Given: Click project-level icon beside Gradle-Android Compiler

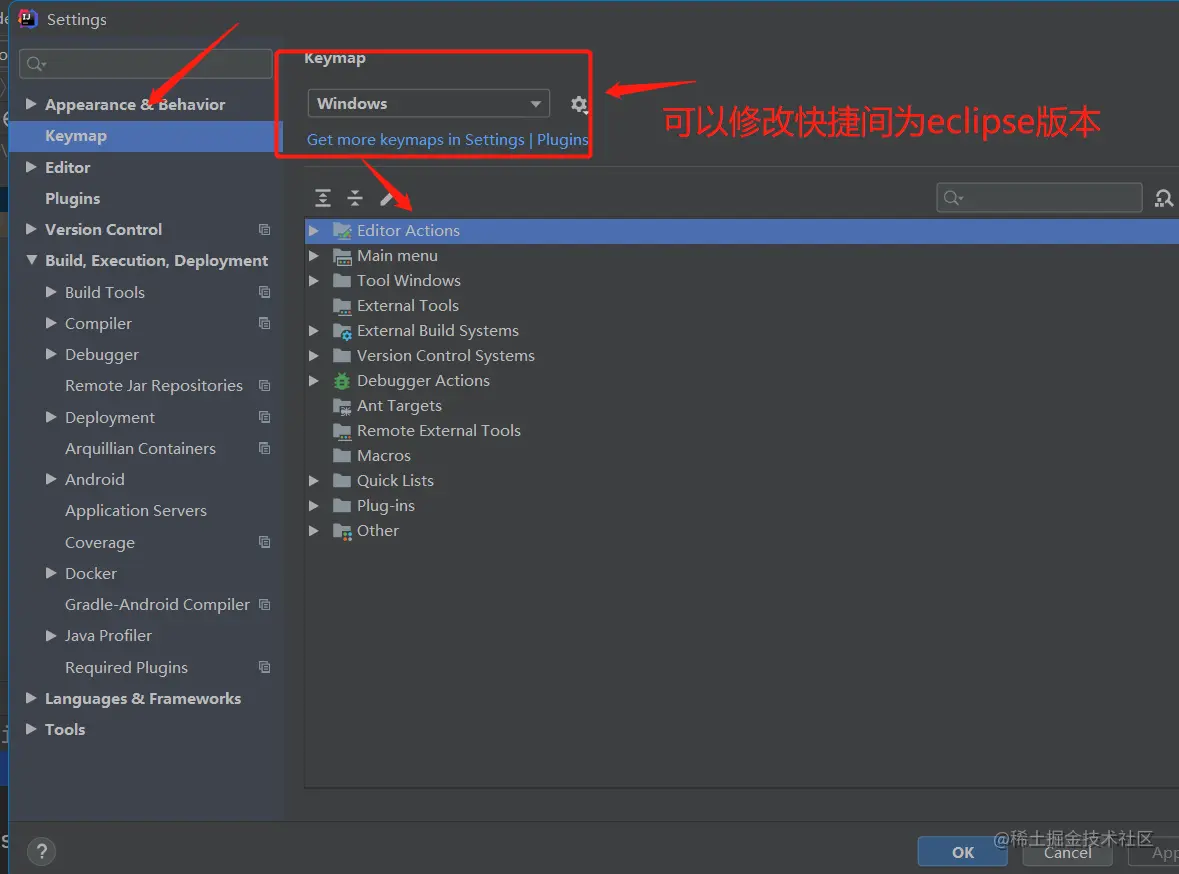Looking at the screenshot, I should coord(264,605).
